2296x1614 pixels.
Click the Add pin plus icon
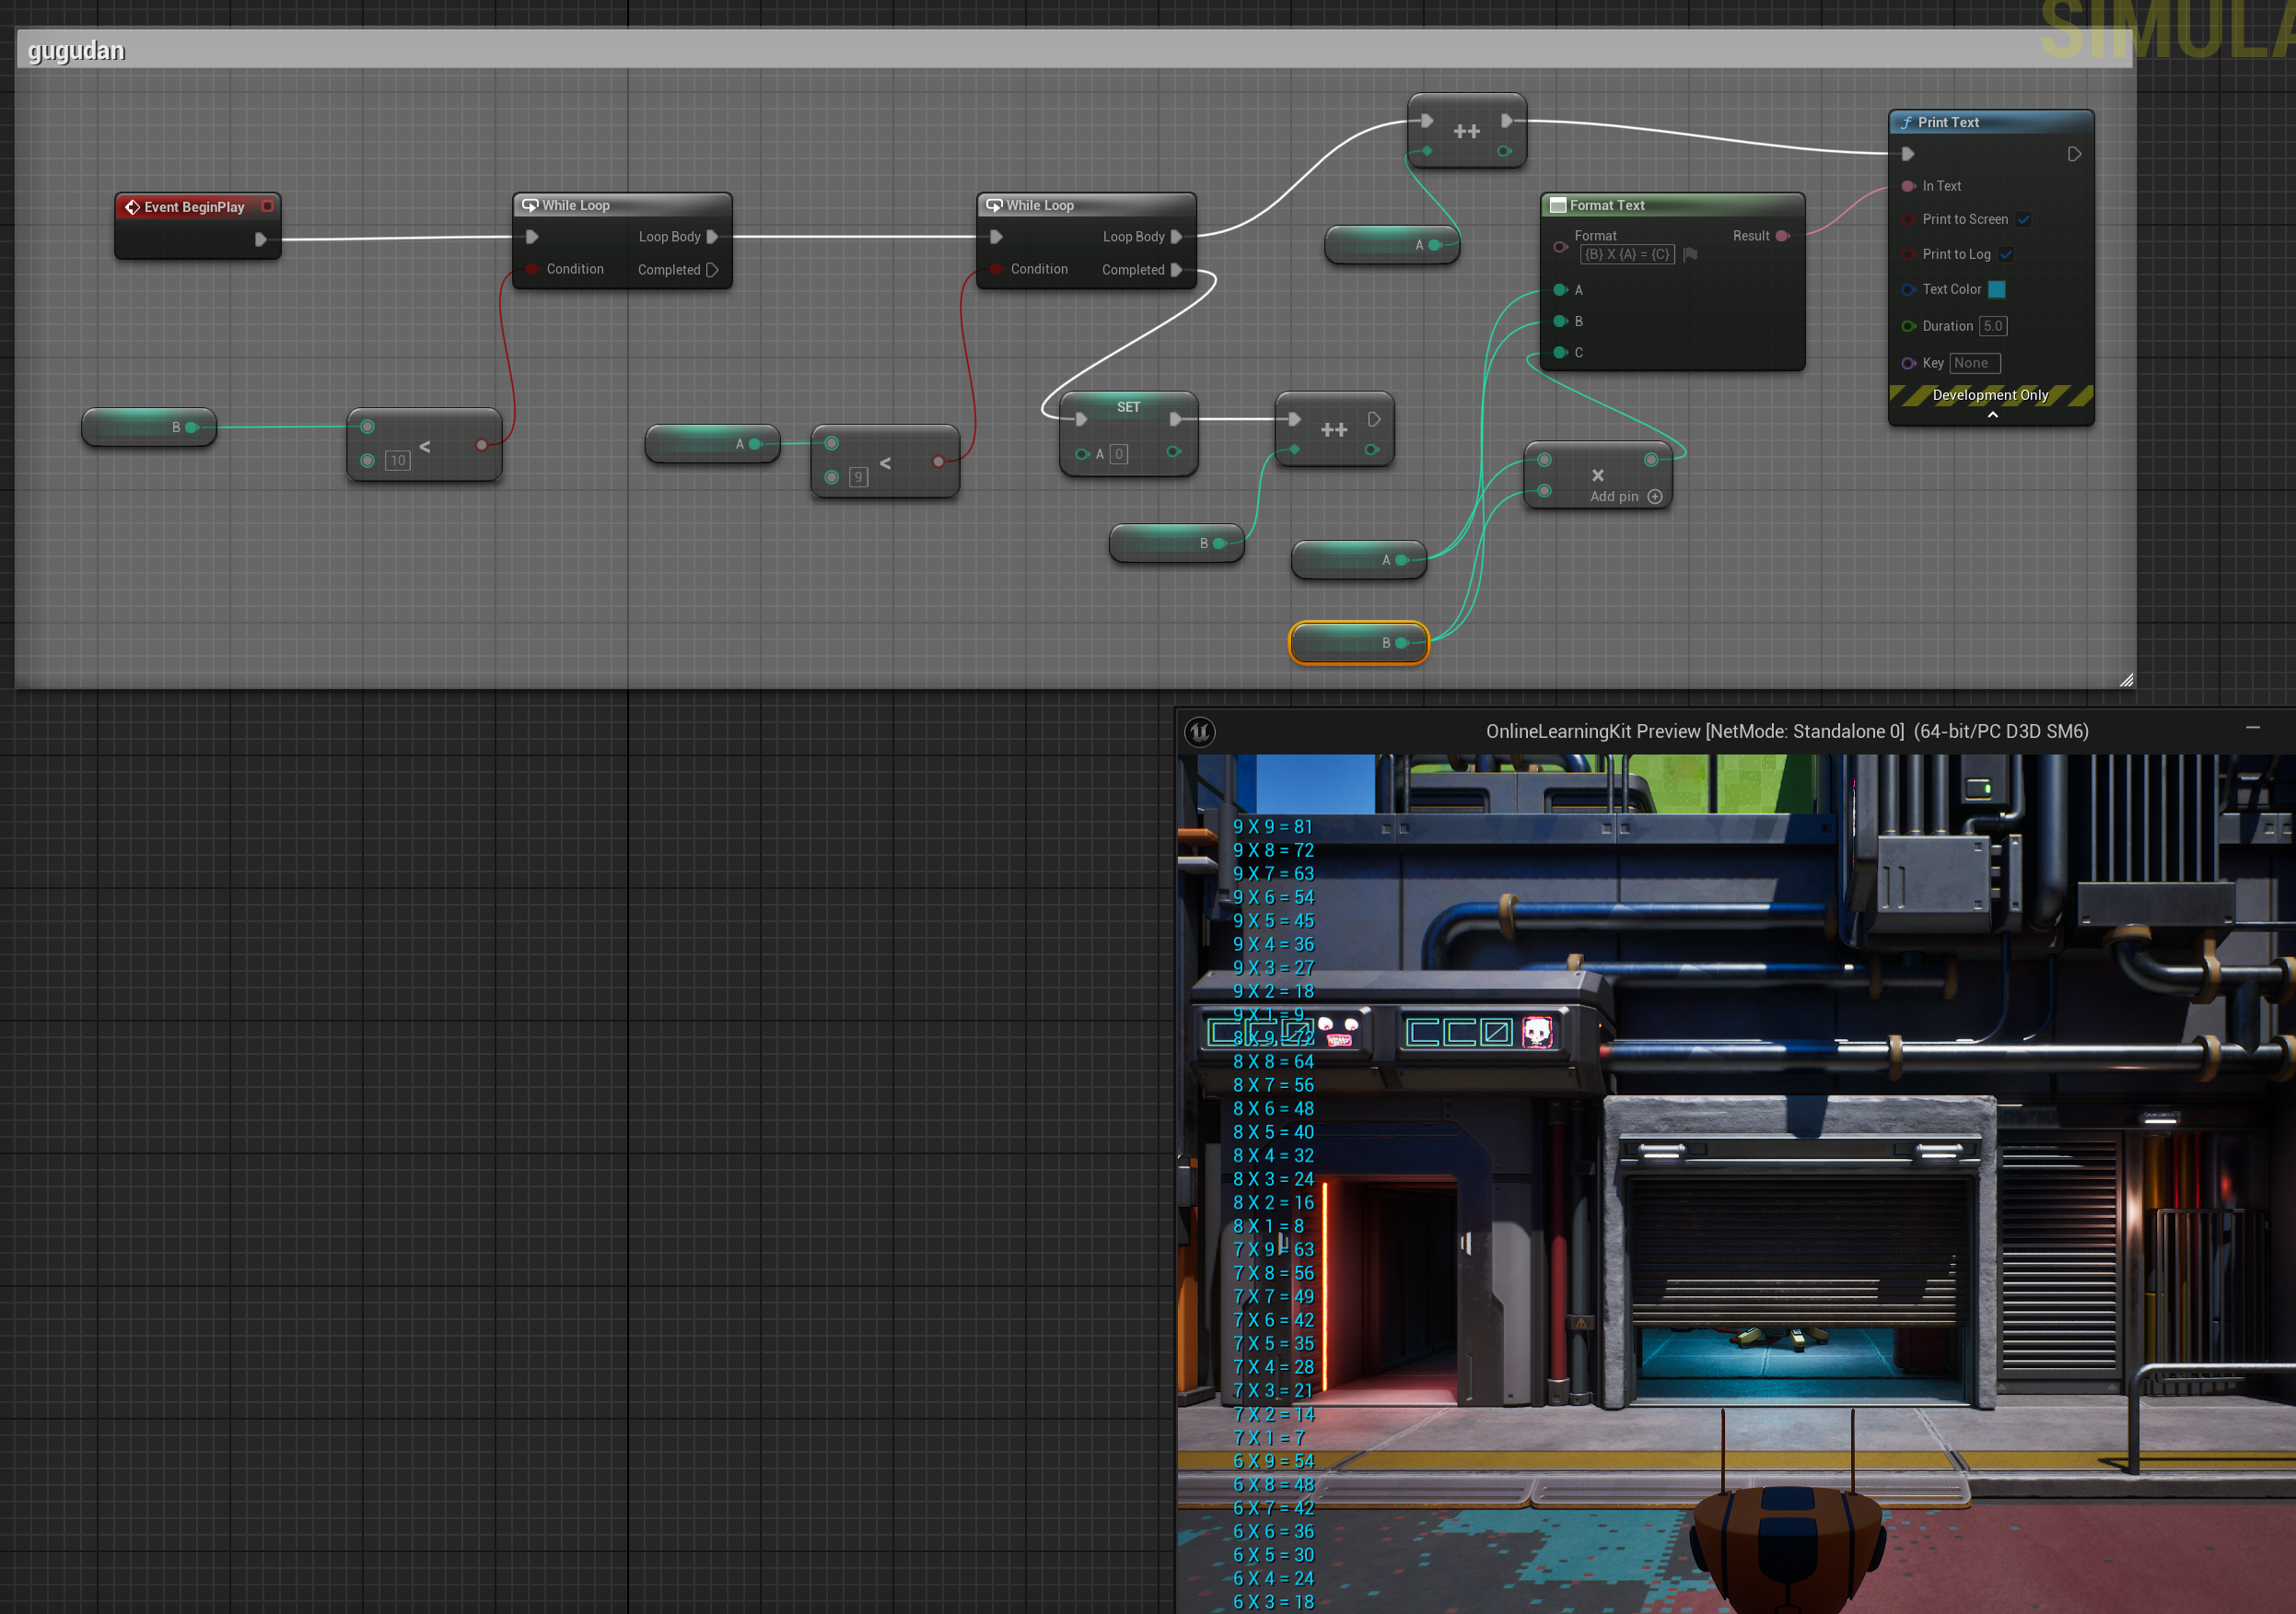[x=1655, y=497]
